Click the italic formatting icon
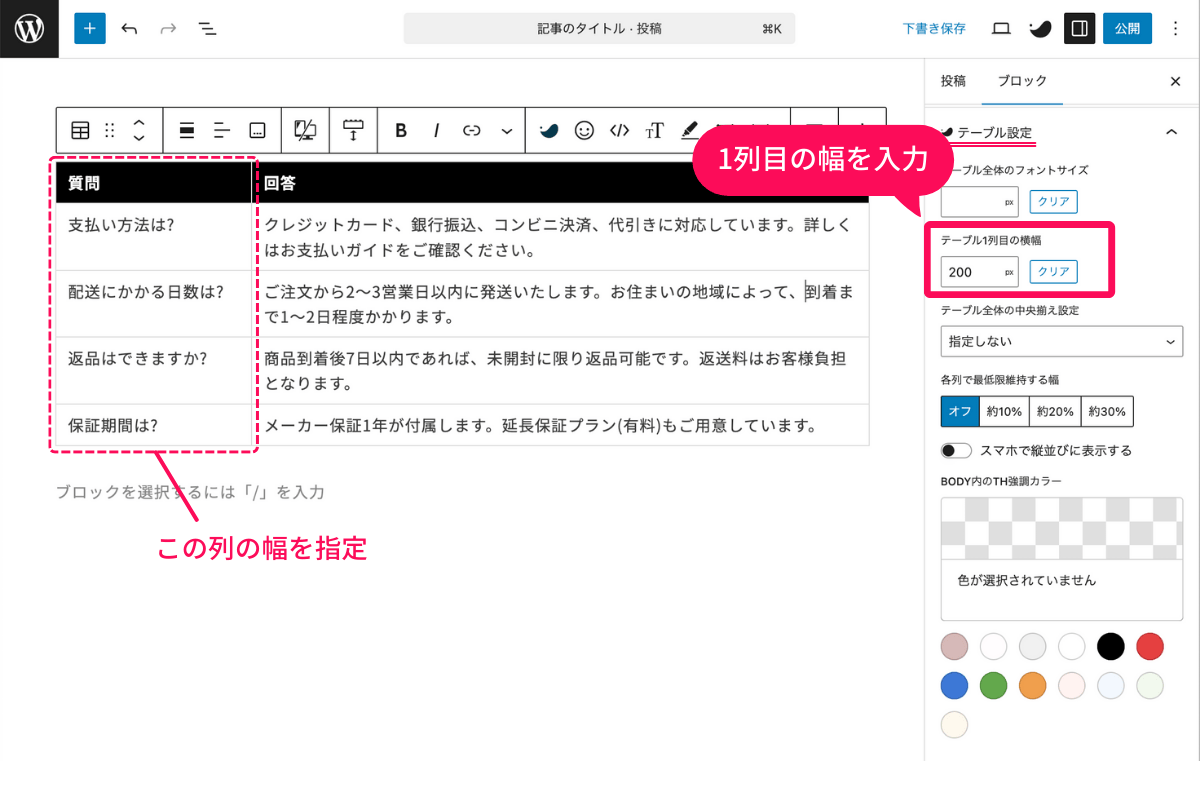 click(435, 130)
